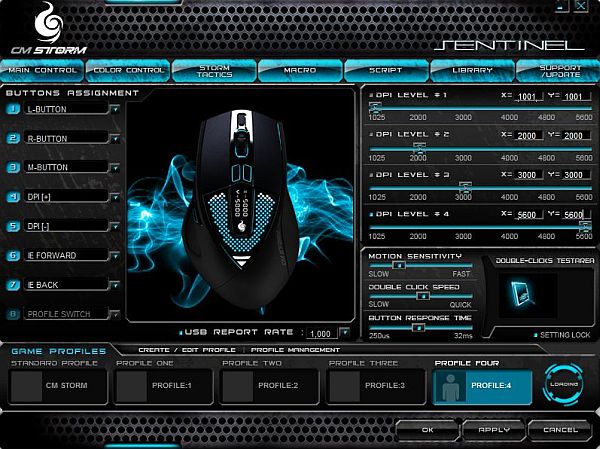
Task: Open the Macro tab
Action: tap(299, 70)
